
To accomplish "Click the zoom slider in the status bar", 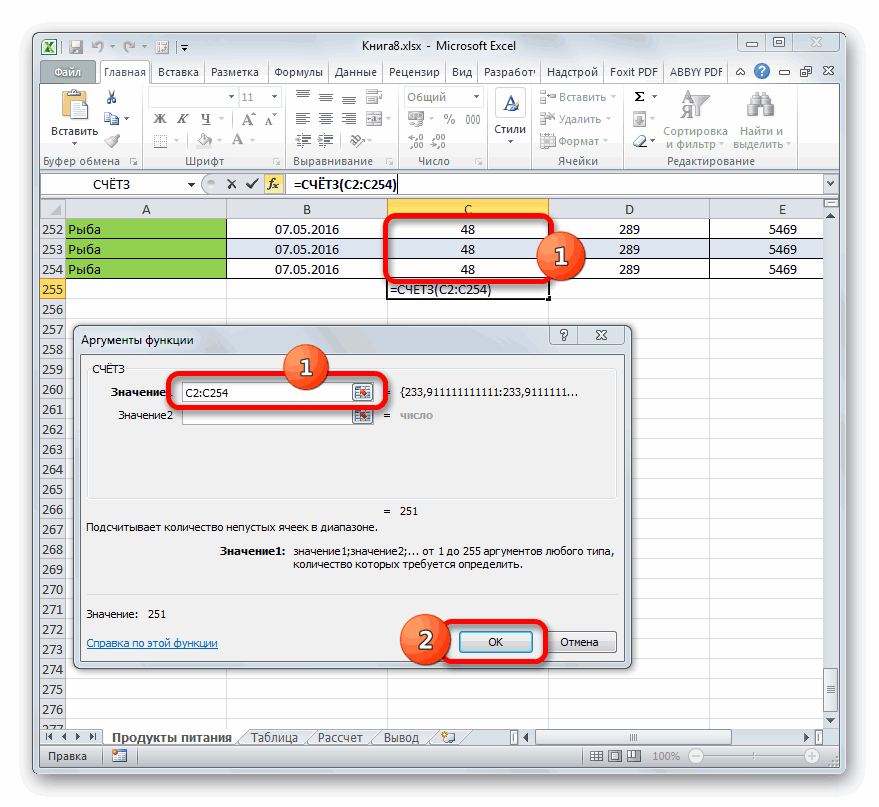I will (753, 756).
